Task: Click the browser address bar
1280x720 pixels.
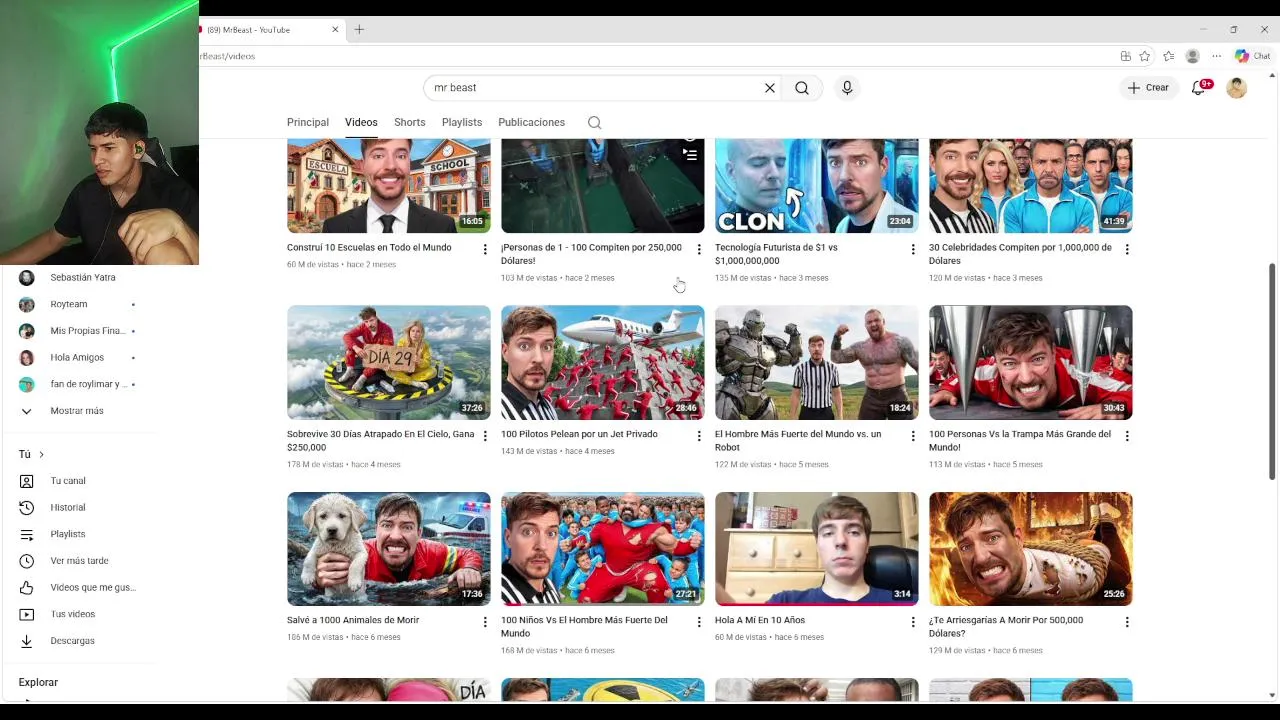Action: [650, 56]
